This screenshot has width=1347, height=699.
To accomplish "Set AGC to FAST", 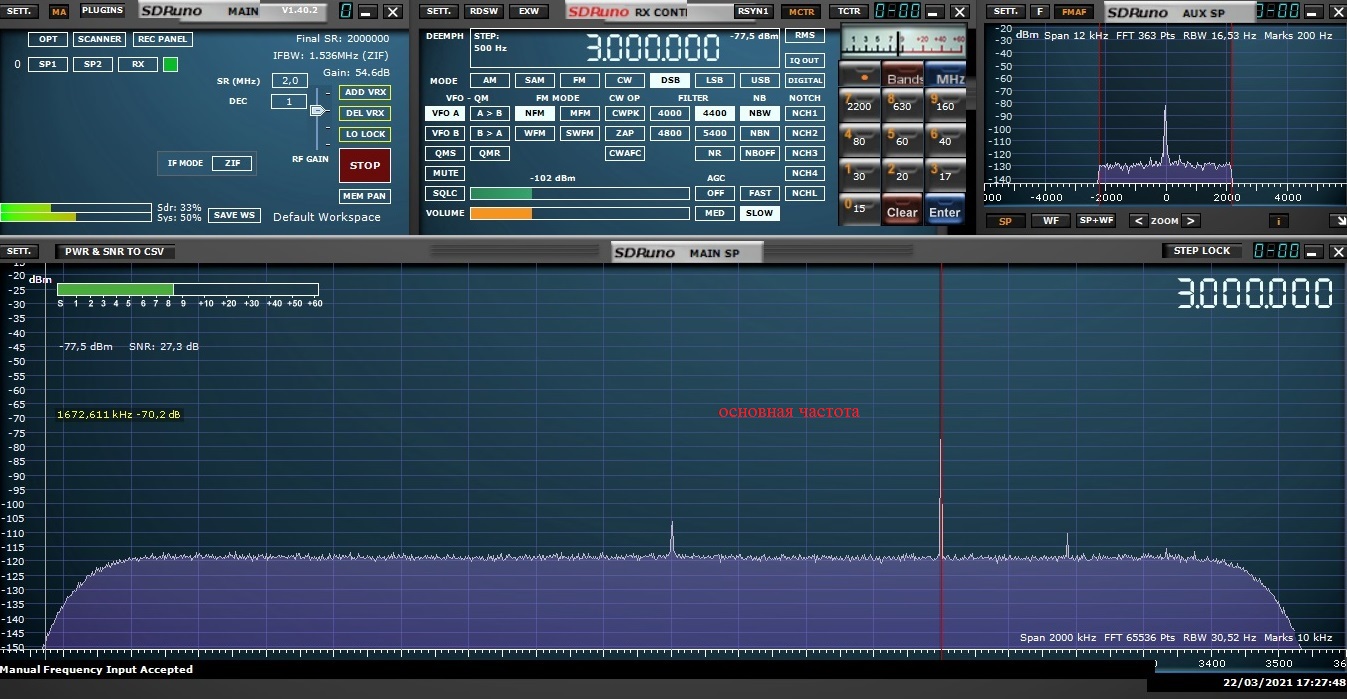I will point(760,193).
